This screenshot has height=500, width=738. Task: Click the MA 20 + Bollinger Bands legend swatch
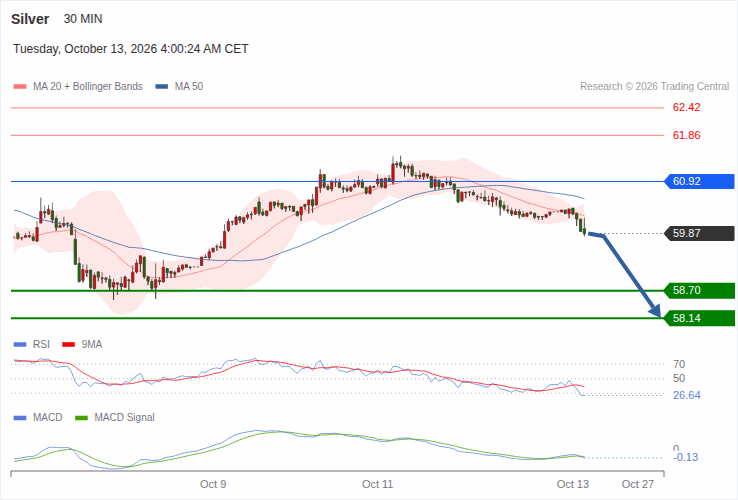click(20, 87)
